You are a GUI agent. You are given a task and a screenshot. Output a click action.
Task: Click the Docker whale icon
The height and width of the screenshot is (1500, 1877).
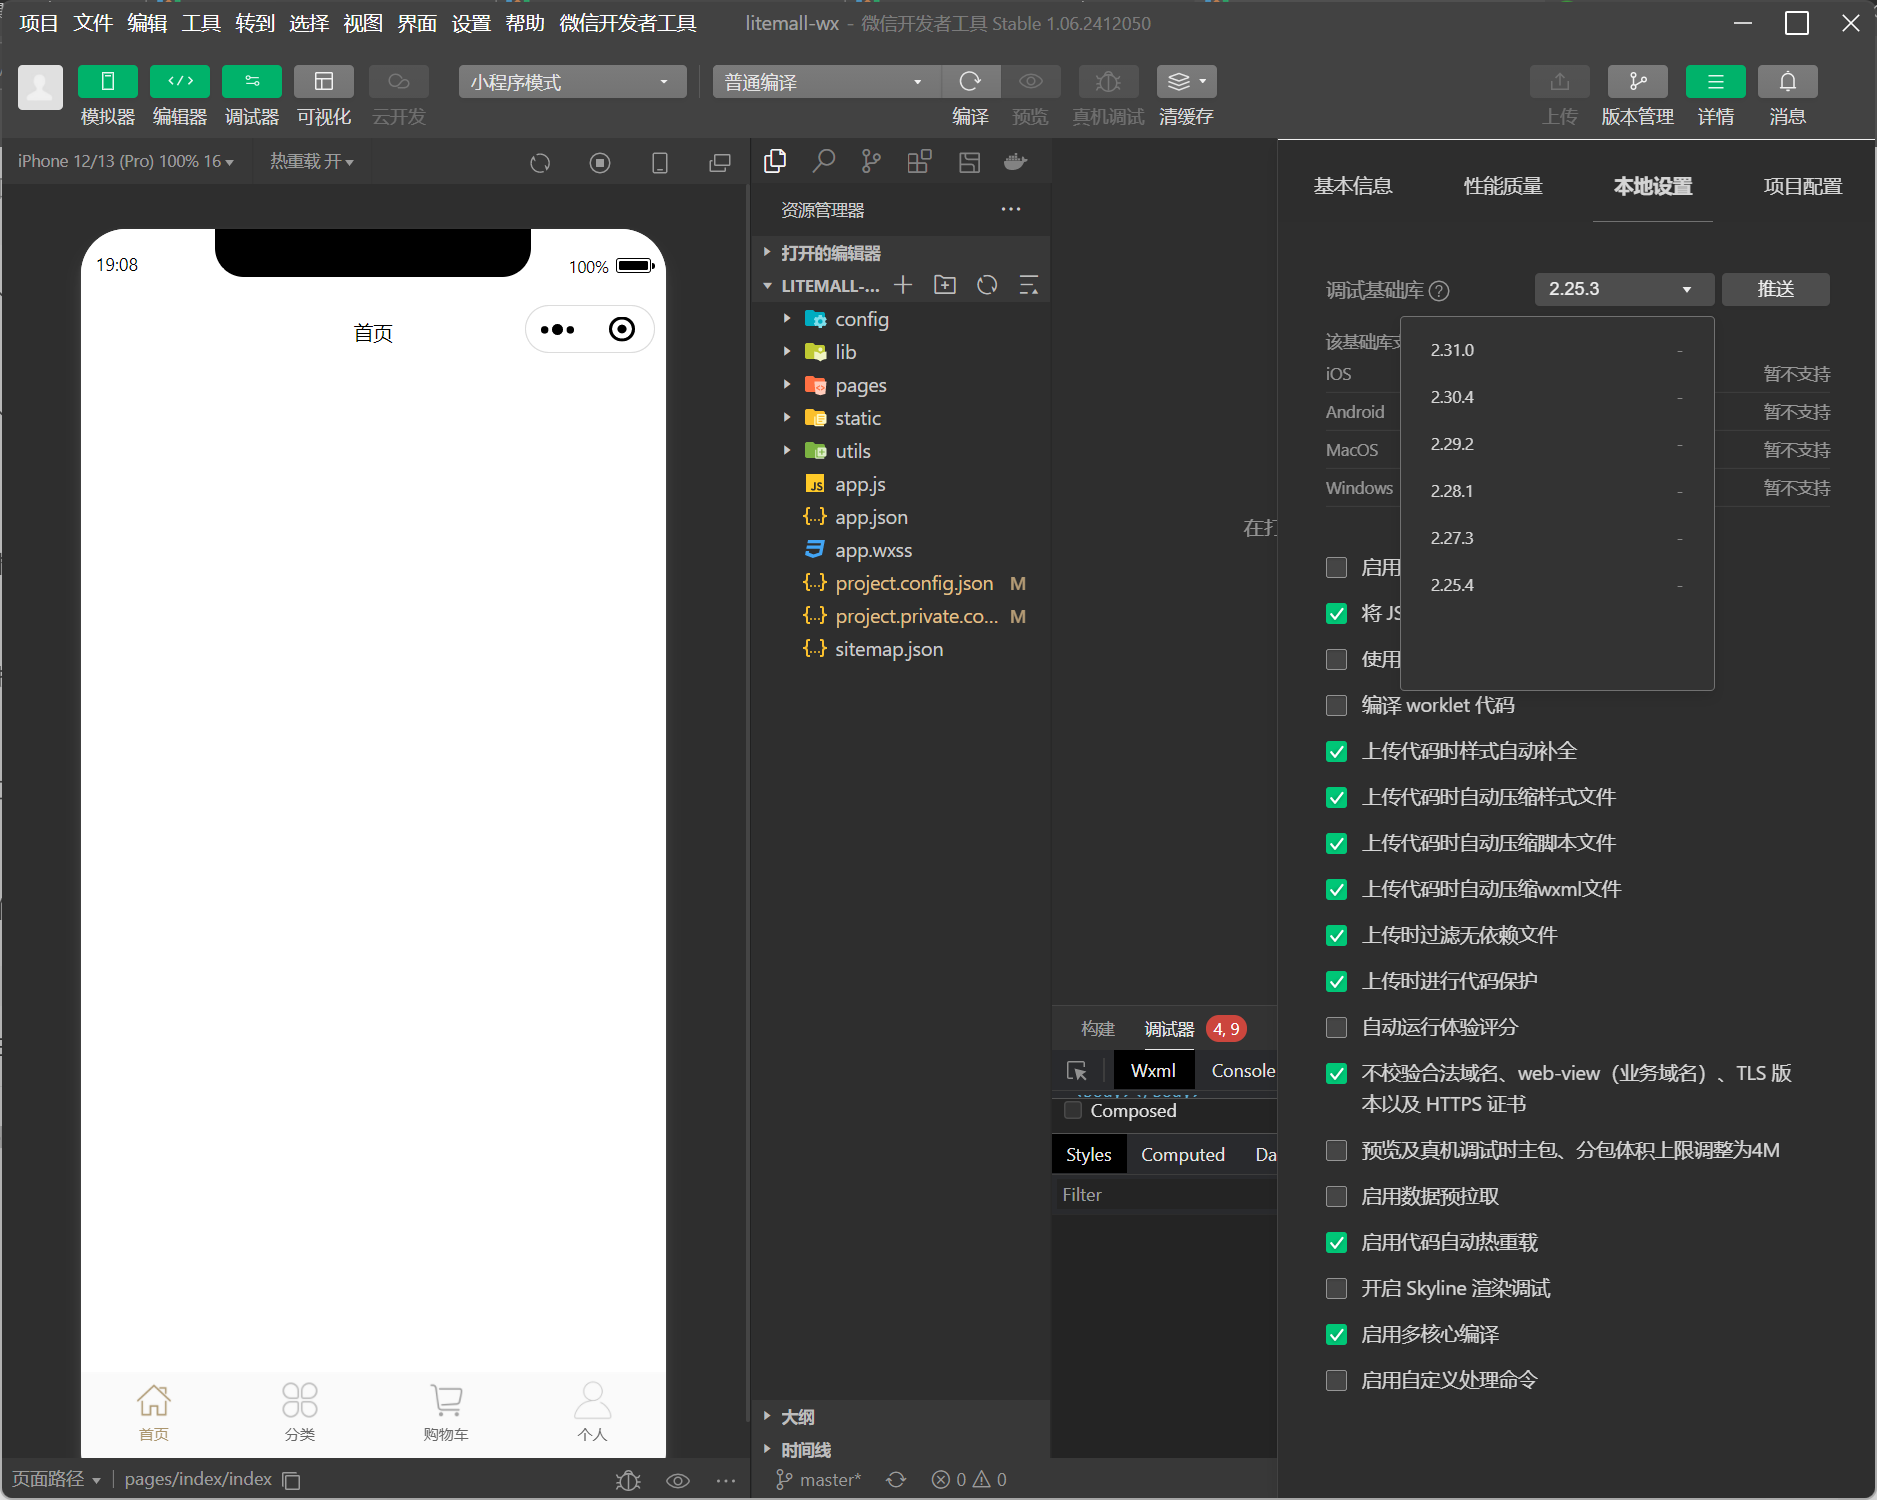(x=1015, y=162)
